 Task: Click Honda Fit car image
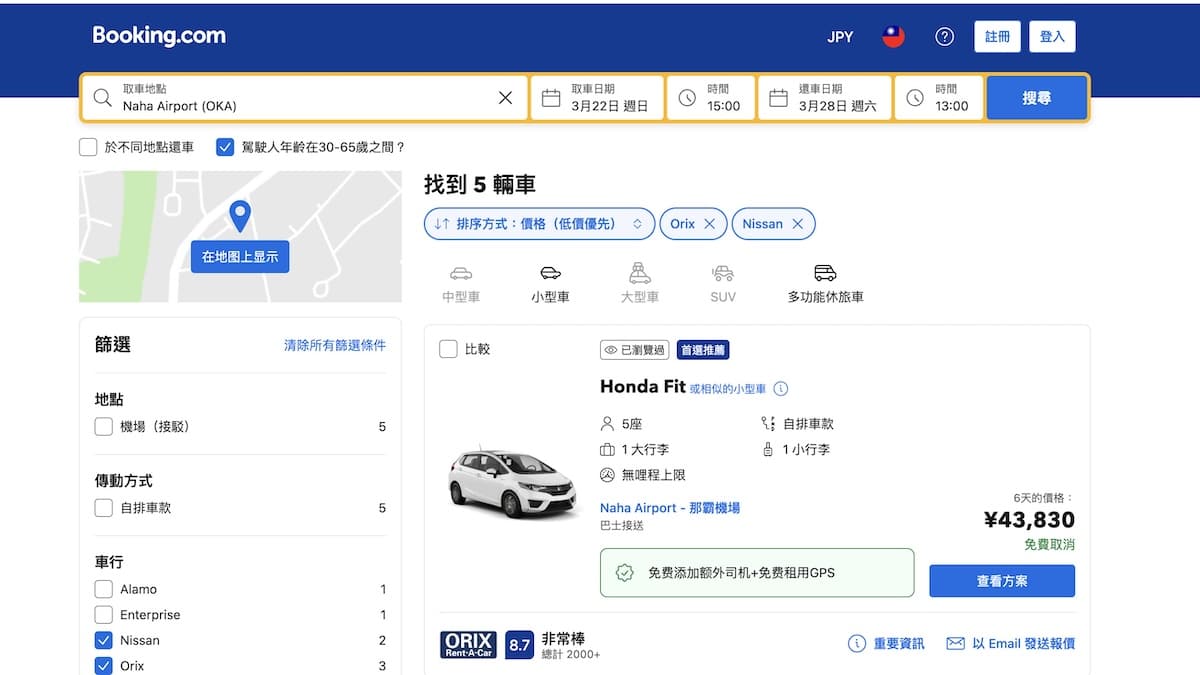(512, 482)
